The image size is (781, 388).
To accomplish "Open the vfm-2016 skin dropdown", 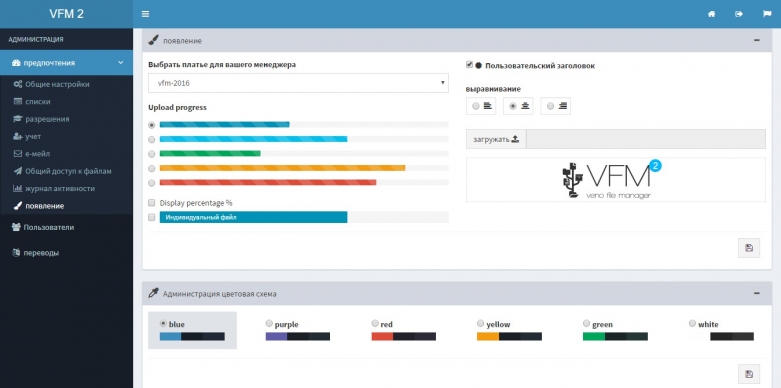I will (x=298, y=83).
